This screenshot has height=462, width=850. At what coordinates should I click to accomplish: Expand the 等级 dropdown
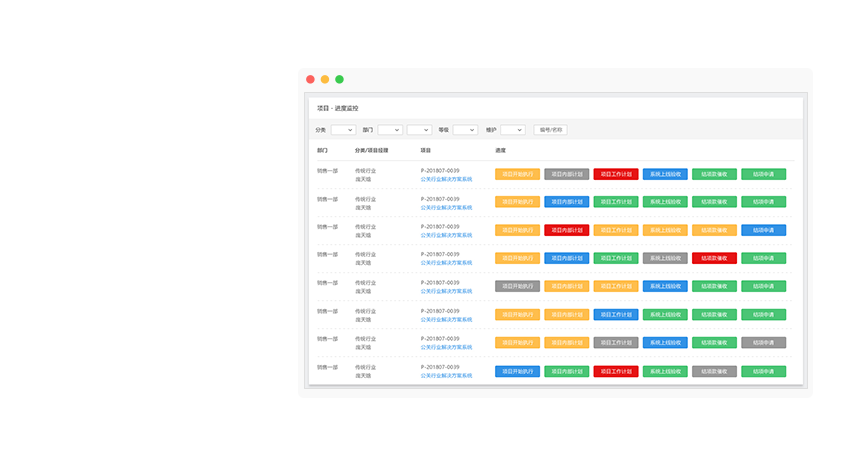[465, 130]
